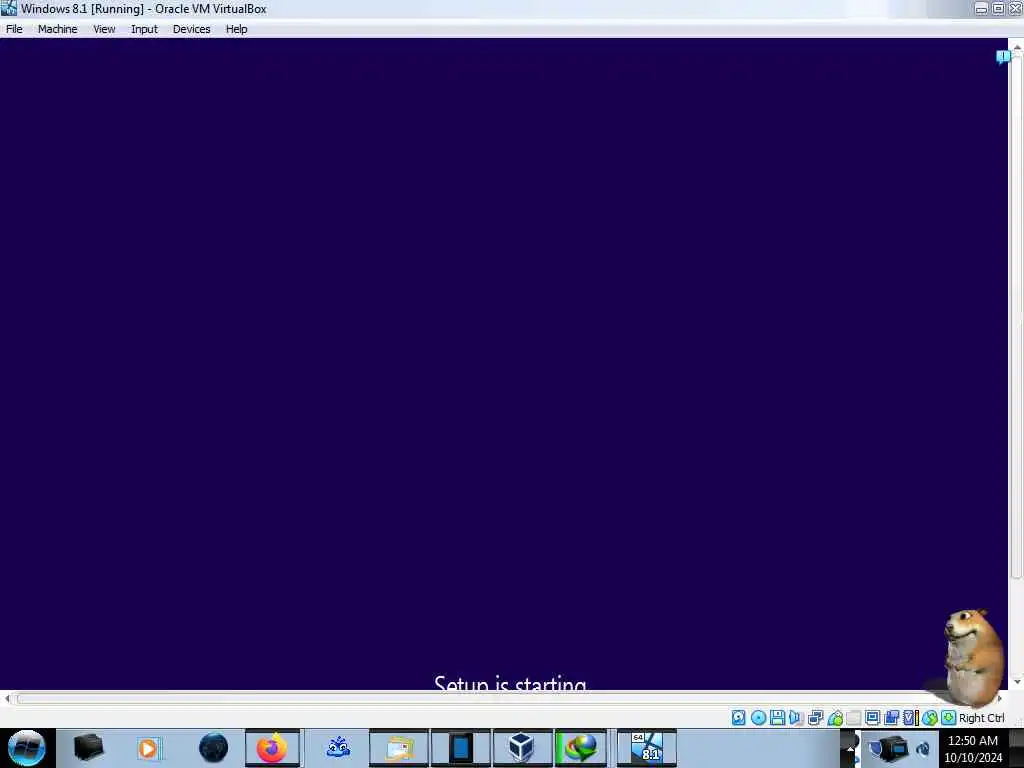Open the notification center speech bubble icon
This screenshot has height=768, width=1024.
point(1003,57)
